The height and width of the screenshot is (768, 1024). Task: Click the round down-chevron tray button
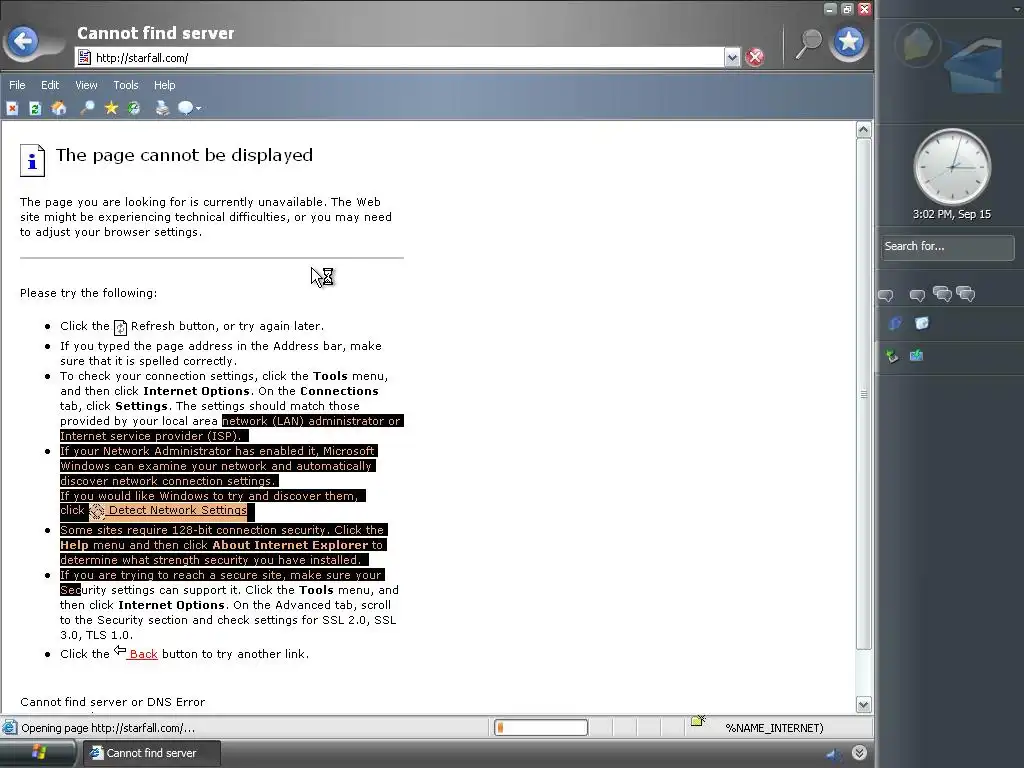(859, 753)
